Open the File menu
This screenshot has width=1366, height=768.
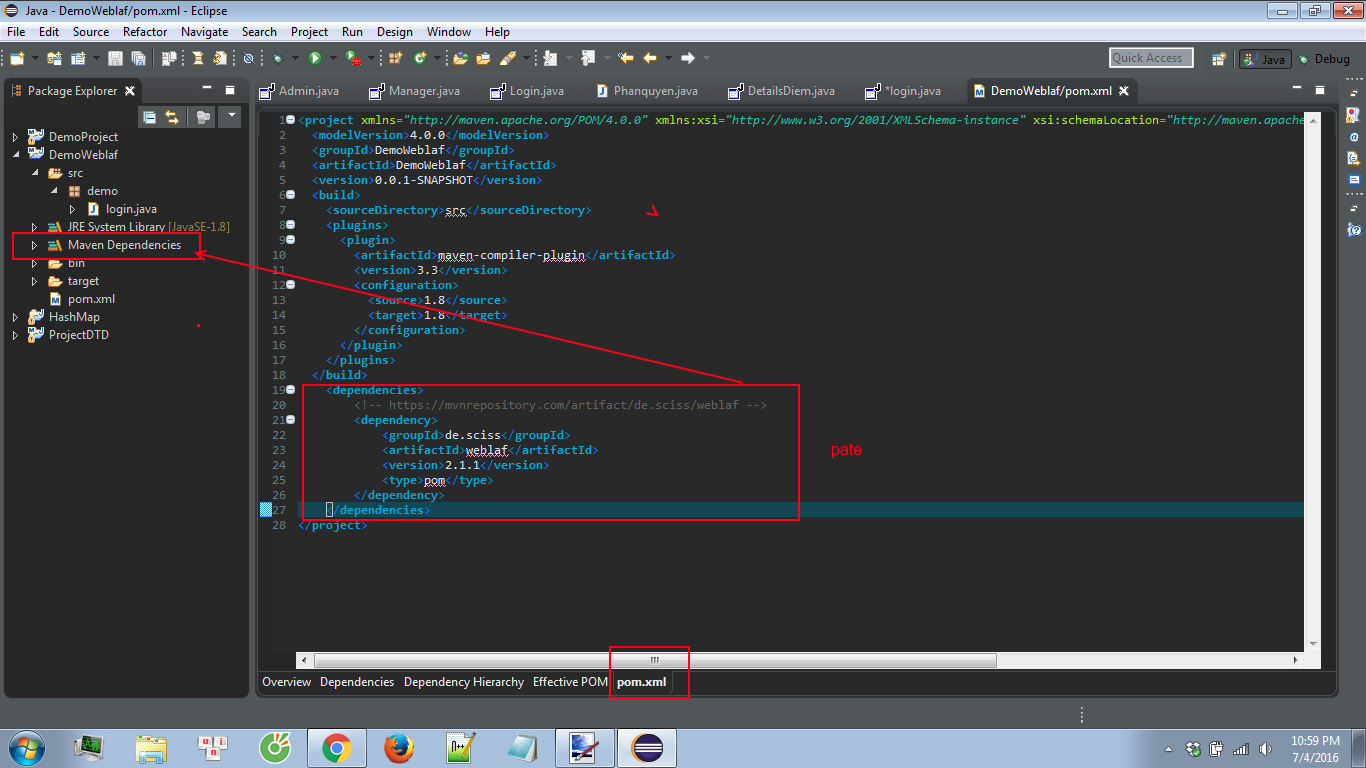click(x=16, y=32)
